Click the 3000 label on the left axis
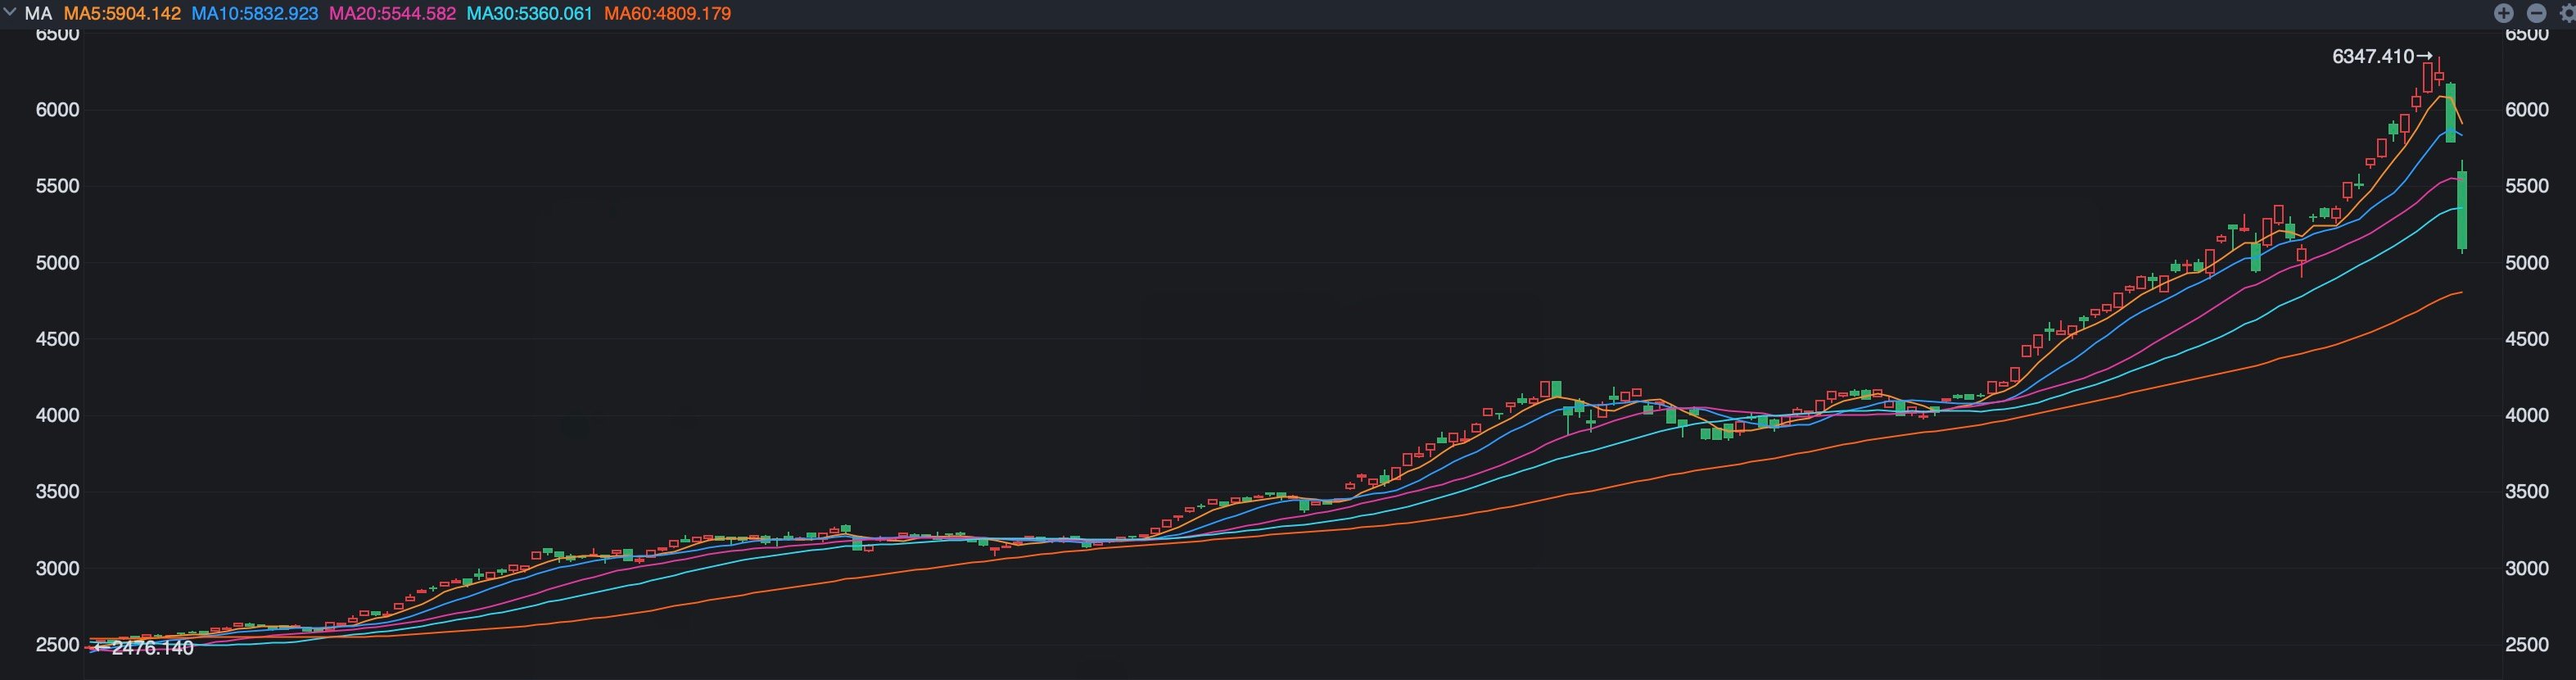Screen dimensions: 2576x680 tap(57, 568)
